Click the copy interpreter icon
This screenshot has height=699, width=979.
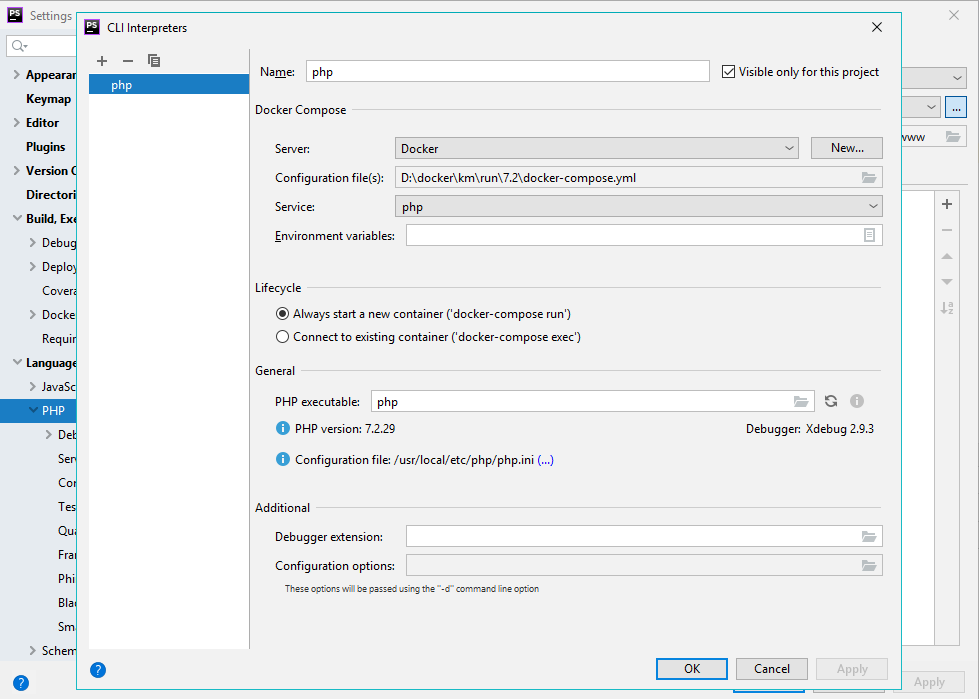click(154, 61)
